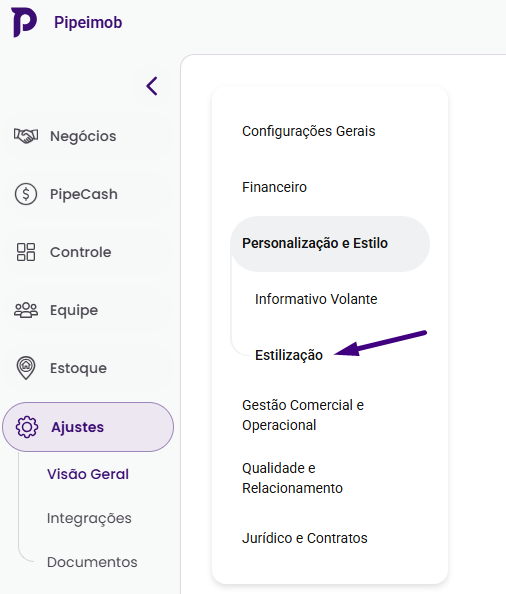The image size is (506, 594).
Task: Open Jurídico e Contratos category
Action: coord(305,538)
